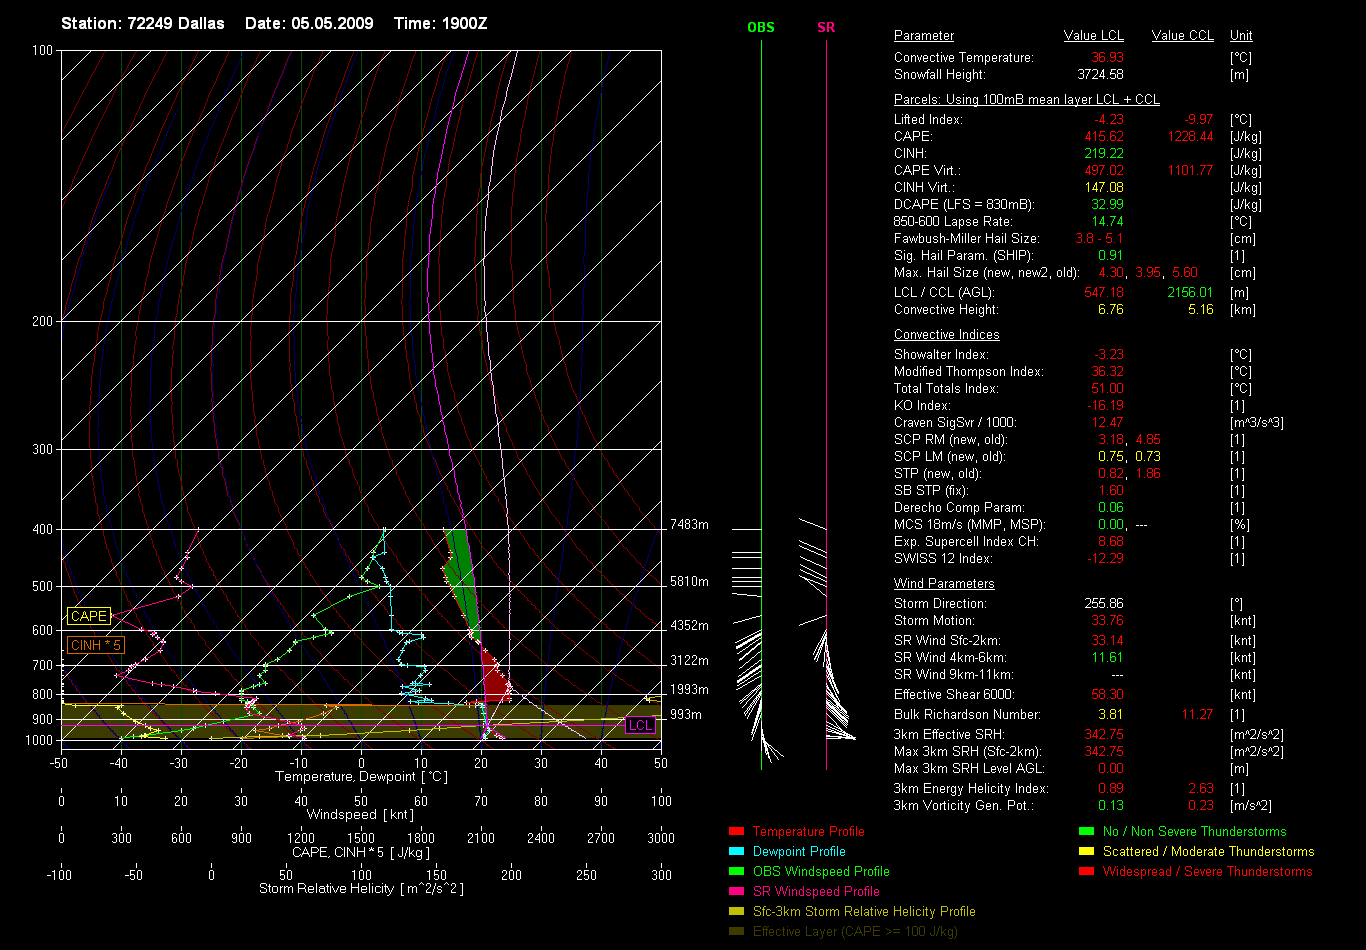Click the Value LCL column header

[x=1094, y=36]
